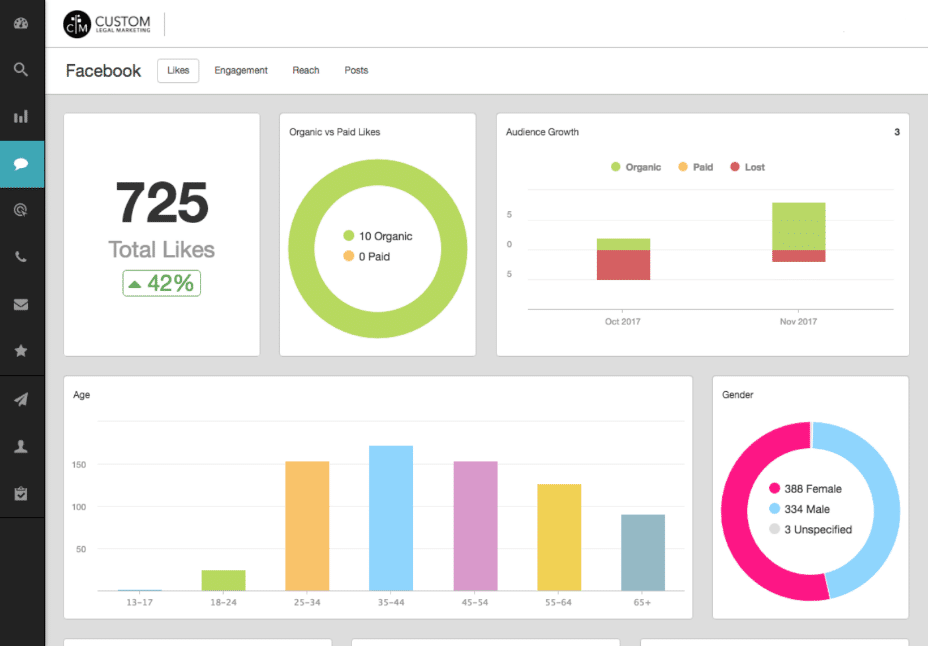
Task: Click the 35-44 age bar
Action: (x=391, y=518)
